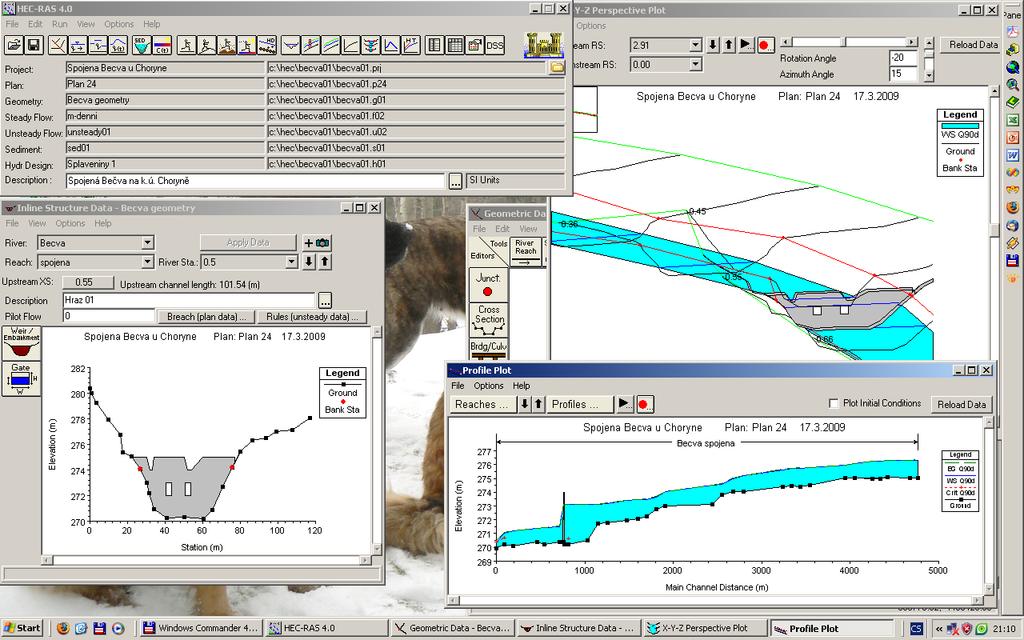Viewport: 1024px width, 640px height.
Task: Switch to Windows Commander in the taskbar
Action: point(200,628)
